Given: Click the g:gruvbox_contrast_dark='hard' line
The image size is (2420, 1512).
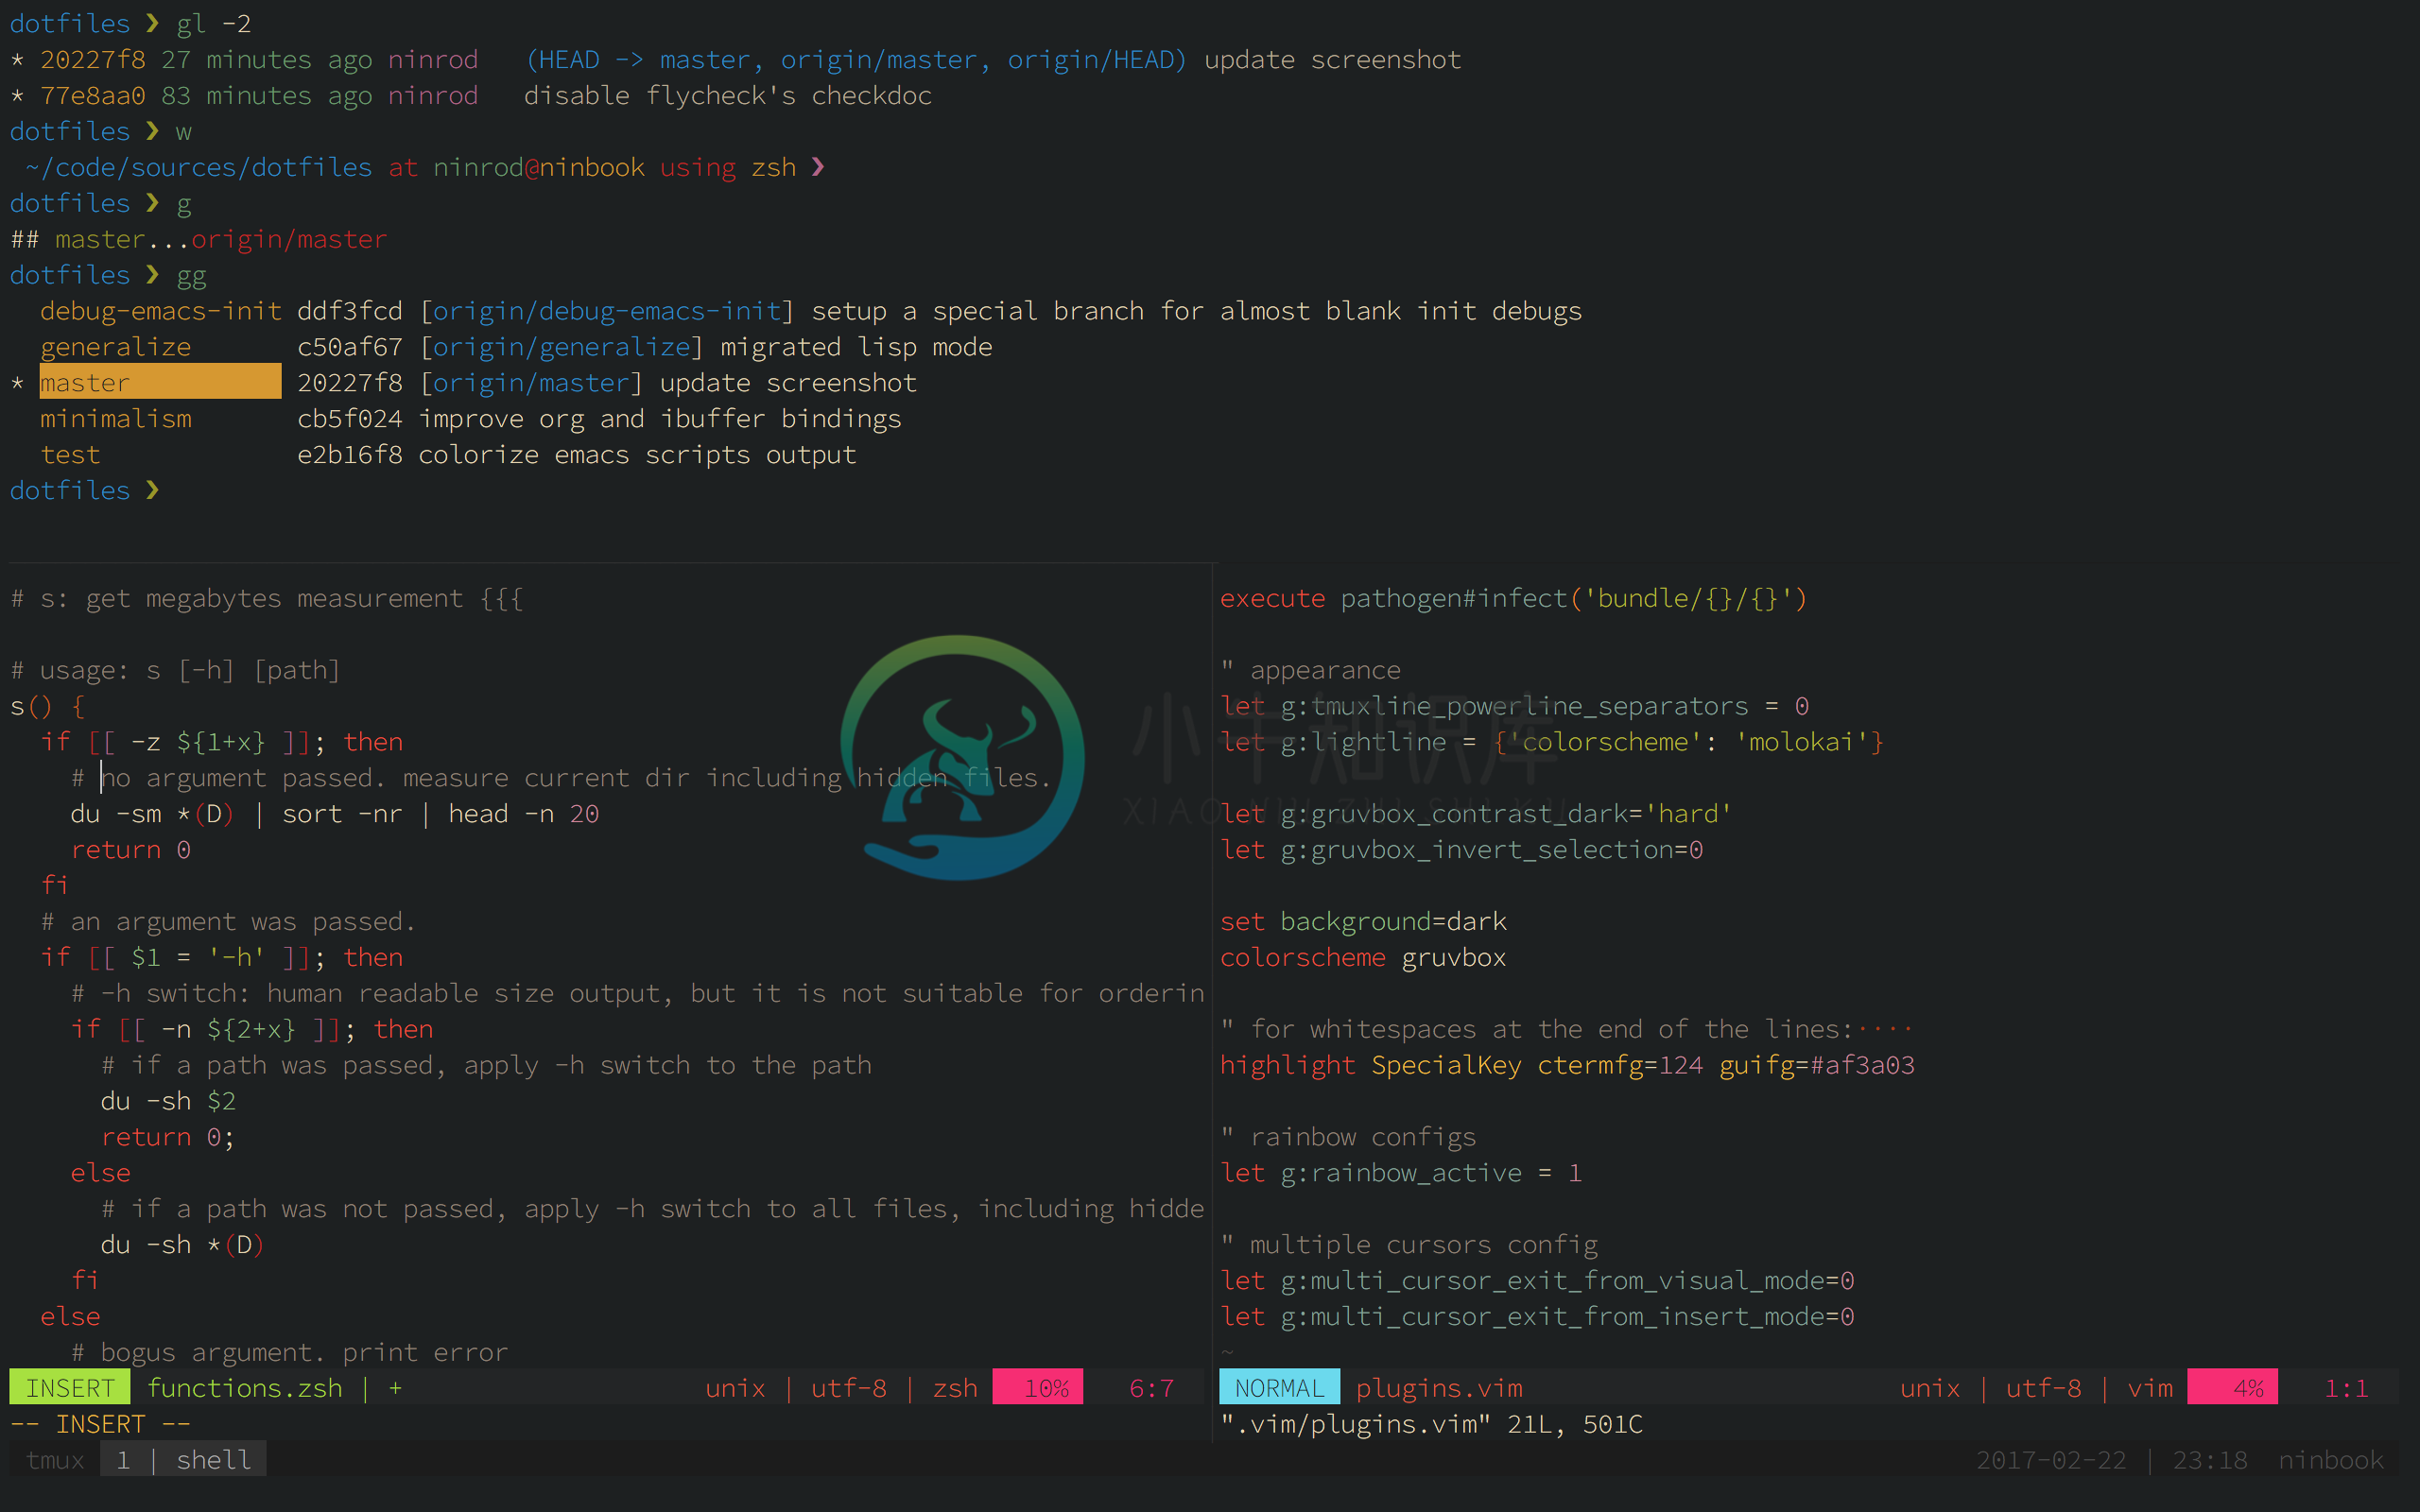Looking at the screenshot, I should (1476, 815).
